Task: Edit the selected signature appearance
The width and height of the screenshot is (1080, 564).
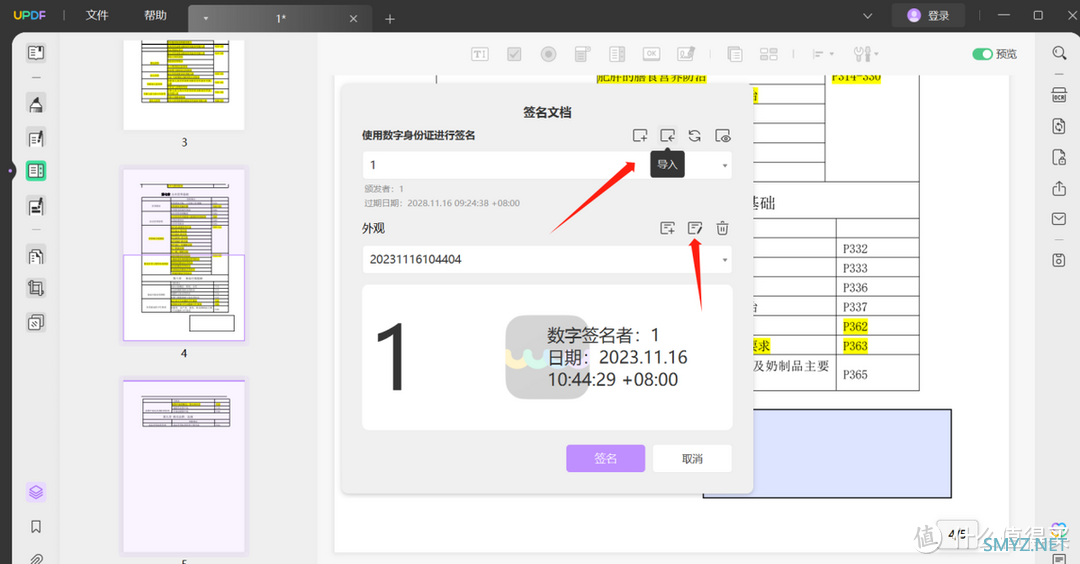Action: pyautogui.click(x=695, y=228)
